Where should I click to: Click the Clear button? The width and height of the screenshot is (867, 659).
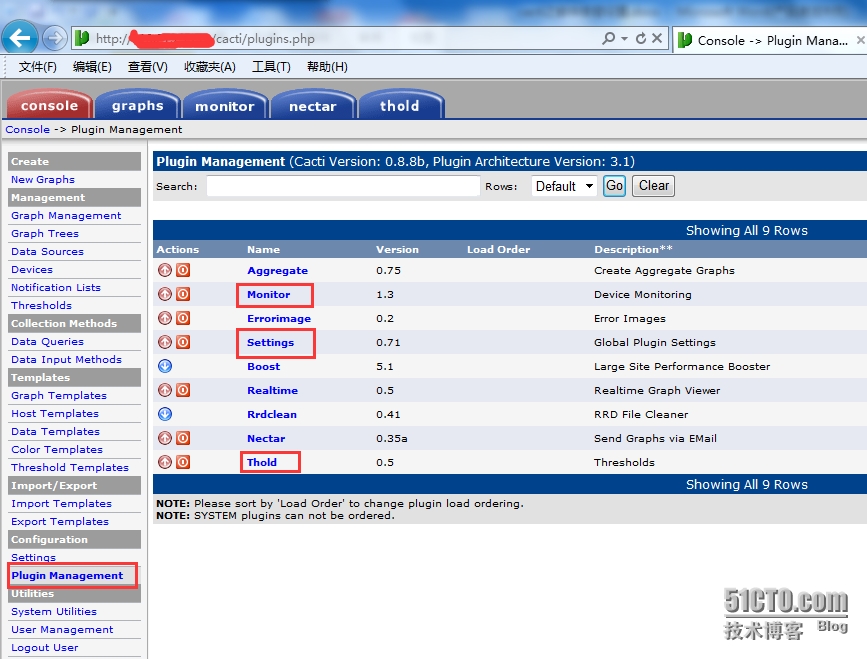coord(654,186)
